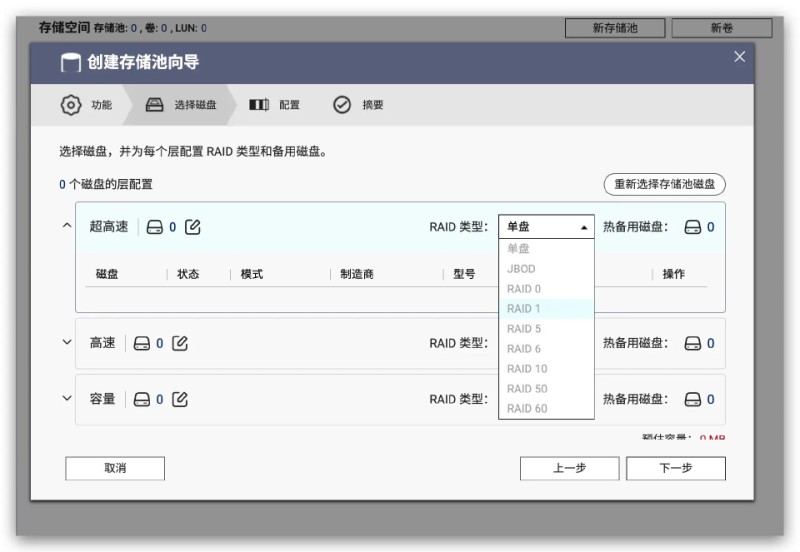Screen dimensions: 800x552
Task: Click hot spare disk icon in 超高速 row
Action: tap(693, 227)
